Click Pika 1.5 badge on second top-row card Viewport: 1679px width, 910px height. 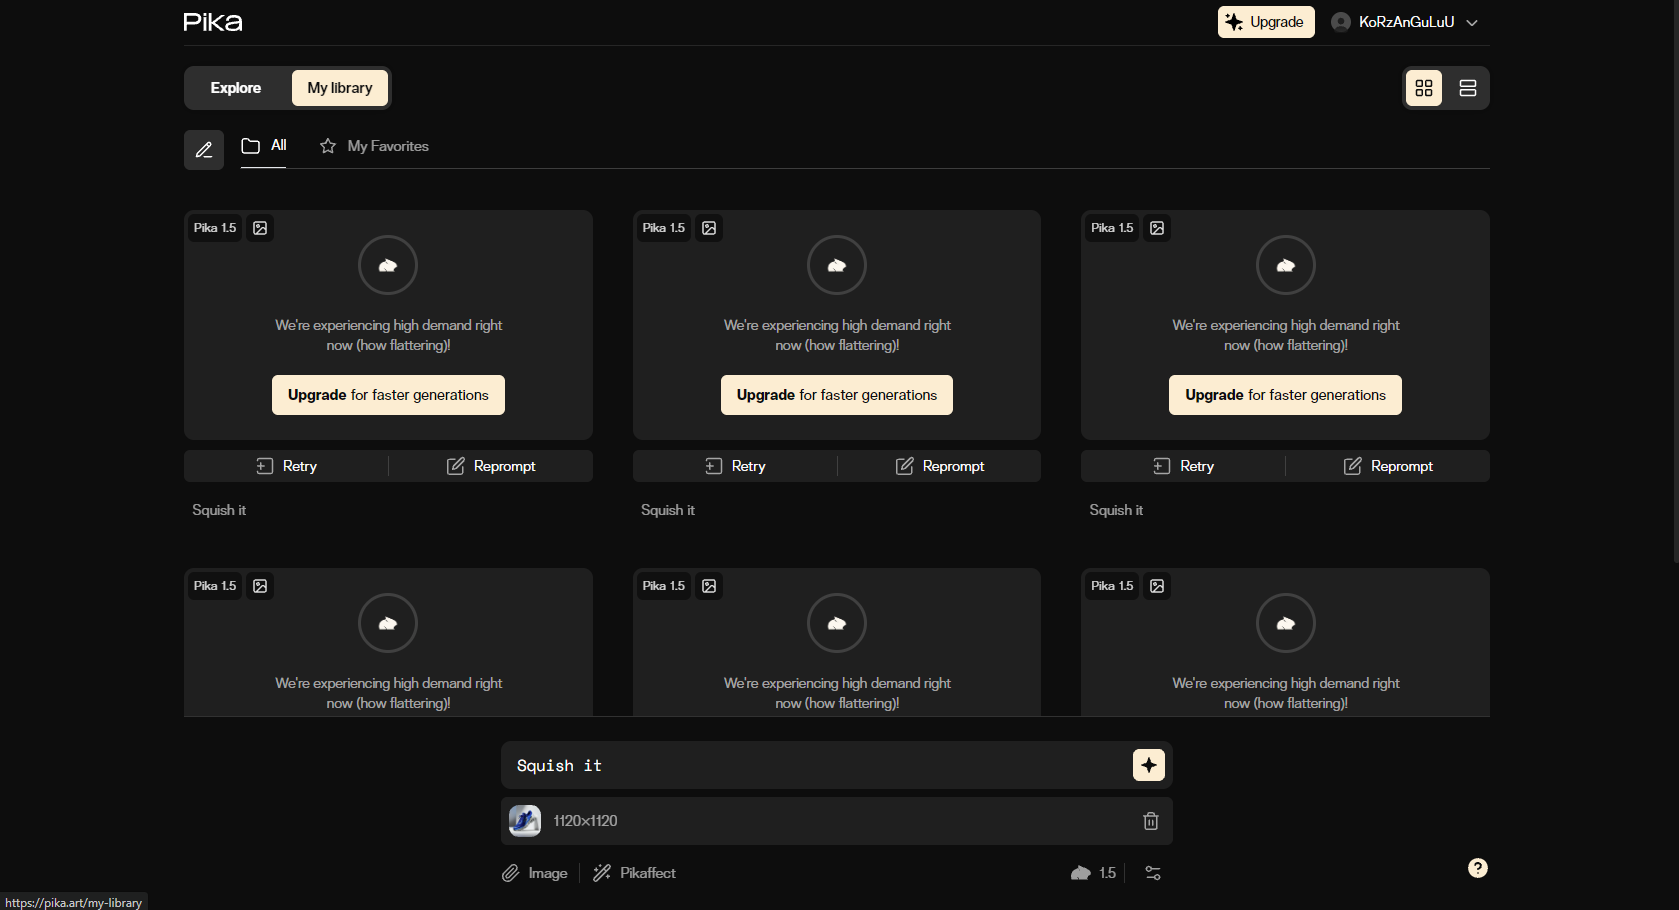coord(664,228)
